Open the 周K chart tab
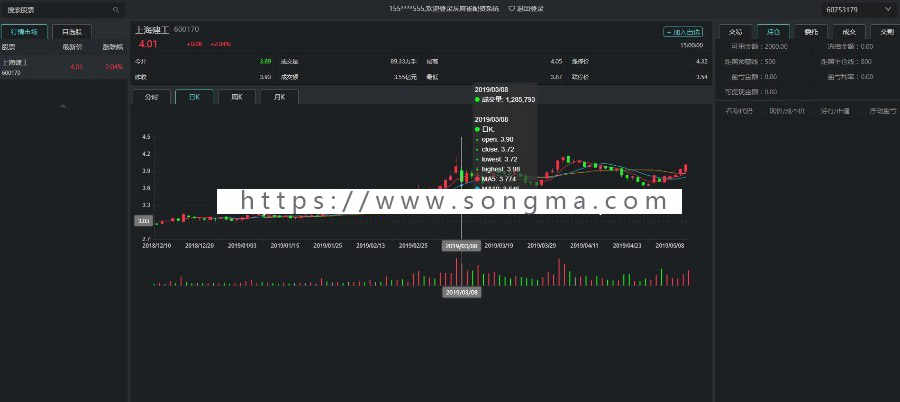 [237, 96]
